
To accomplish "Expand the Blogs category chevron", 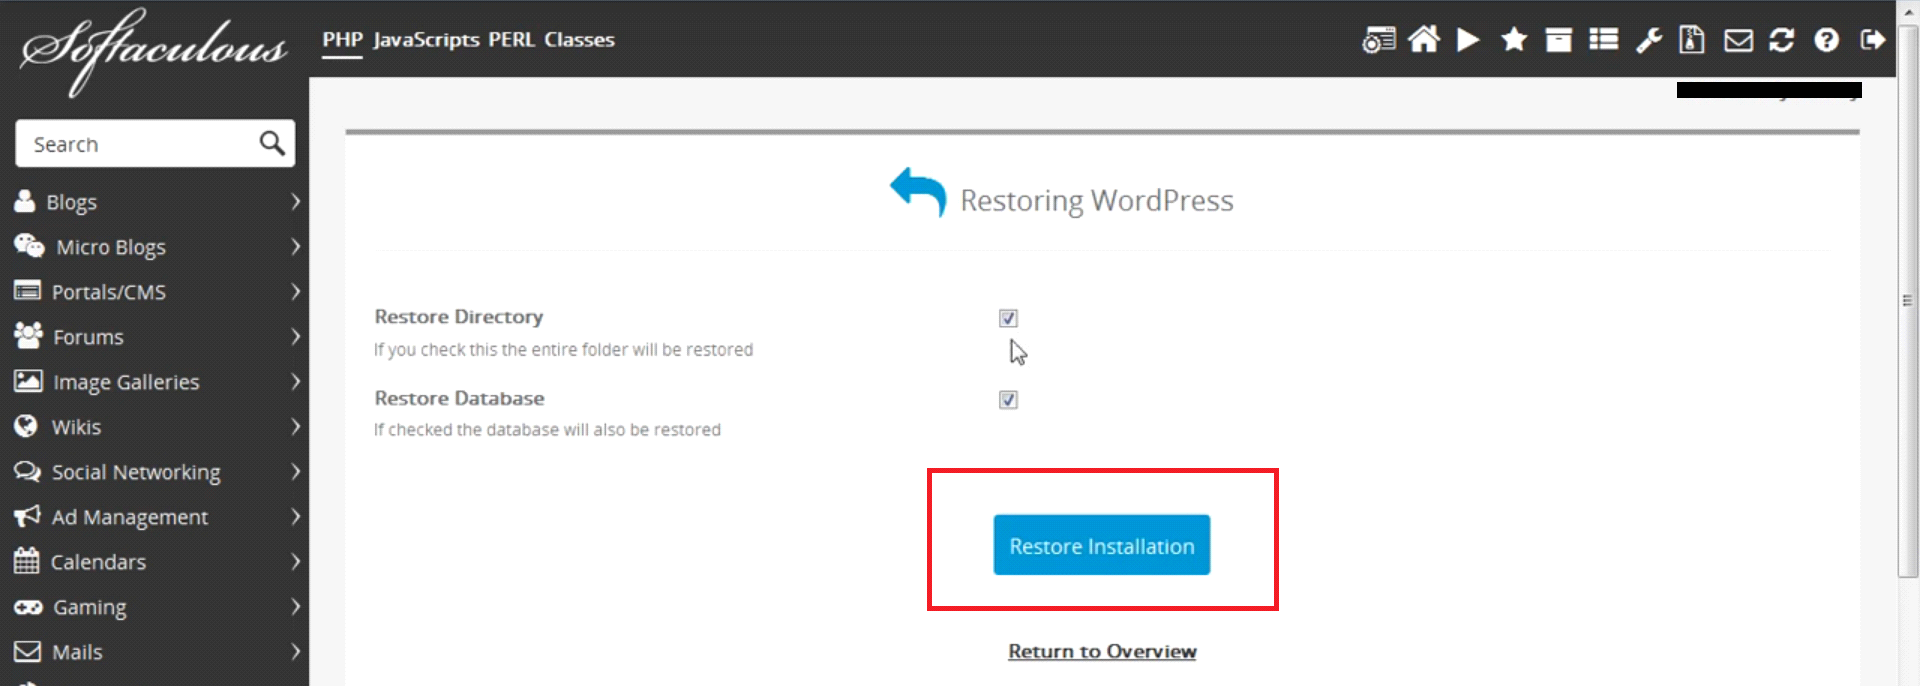I will coord(295,201).
